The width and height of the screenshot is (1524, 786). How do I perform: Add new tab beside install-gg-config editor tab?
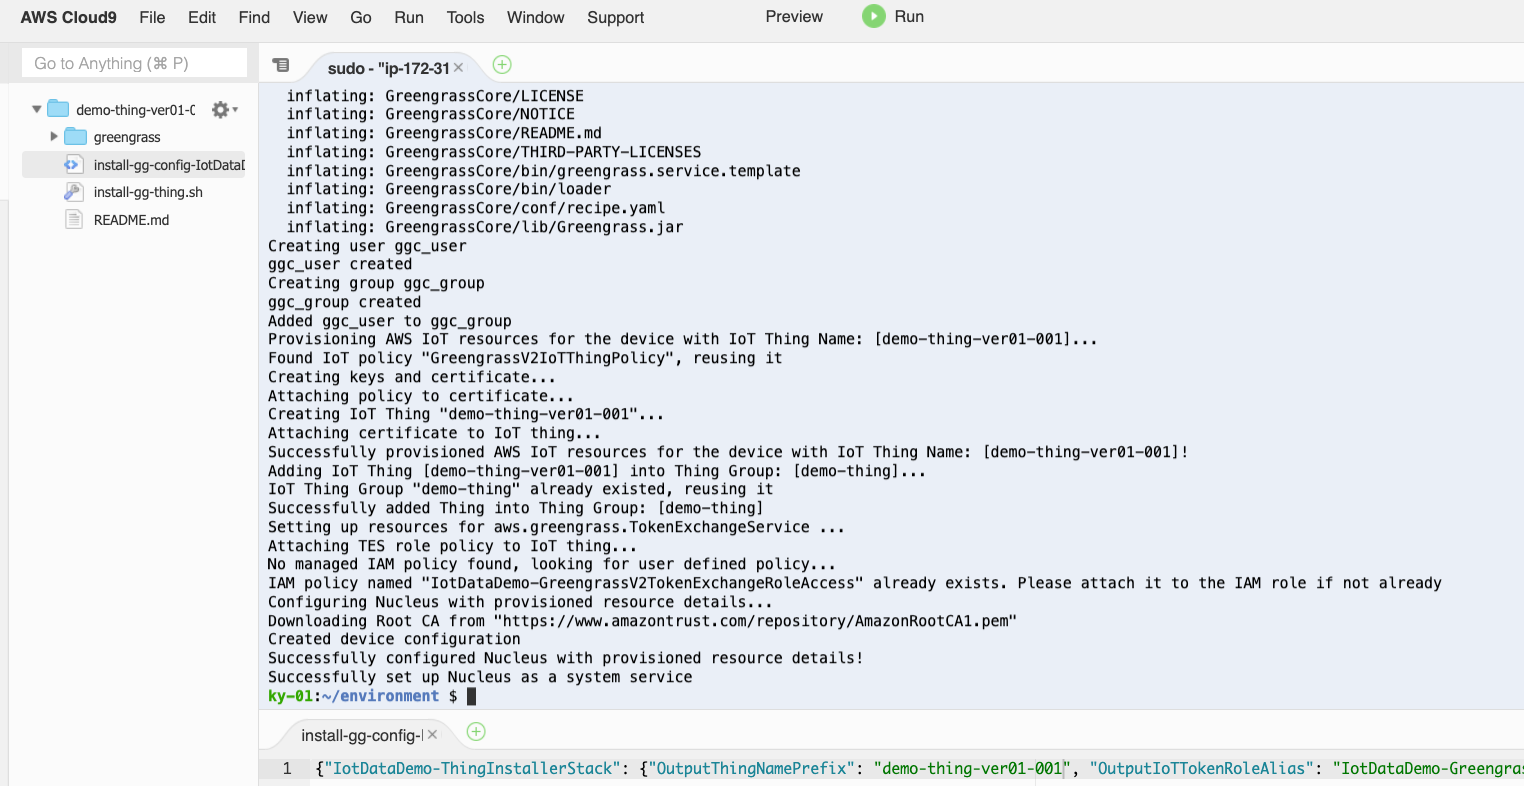[476, 732]
